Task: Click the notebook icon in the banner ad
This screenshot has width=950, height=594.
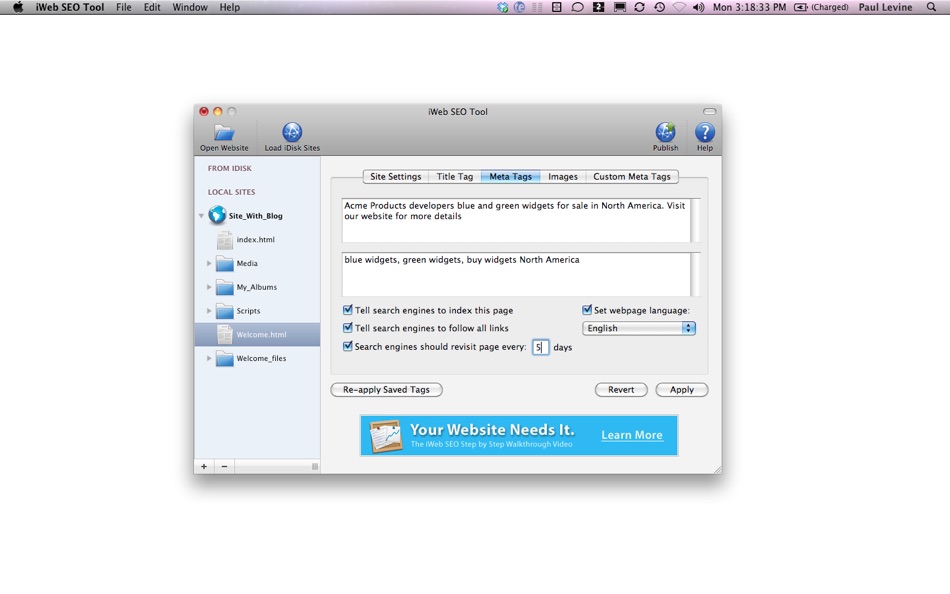Action: pos(385,435)
